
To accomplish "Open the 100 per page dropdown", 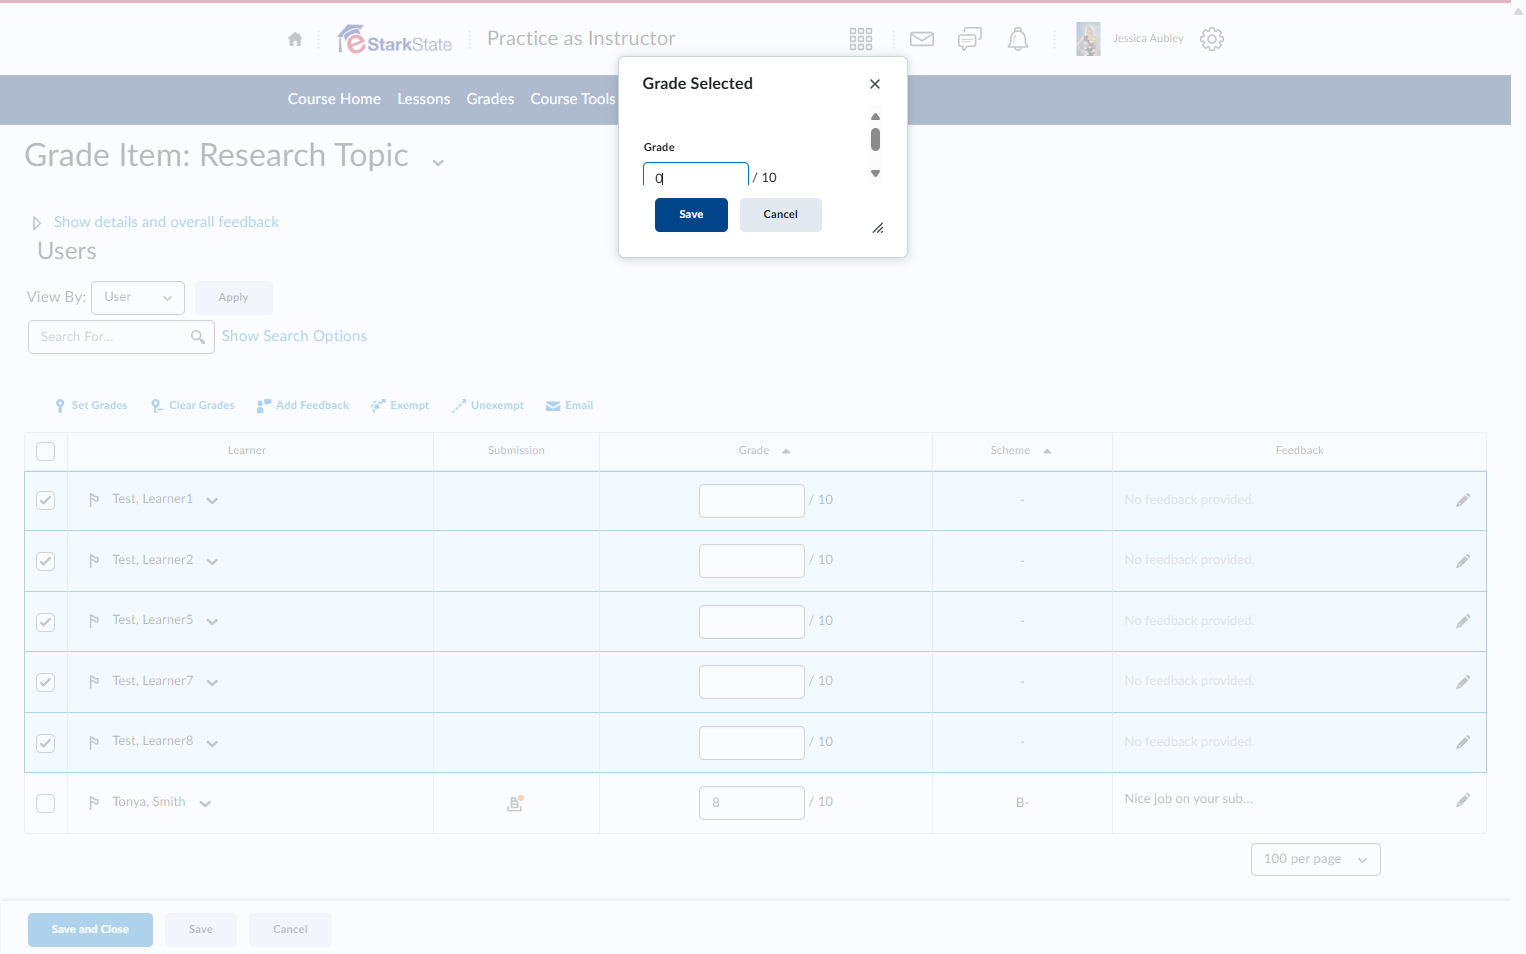I will point(1315,859).
